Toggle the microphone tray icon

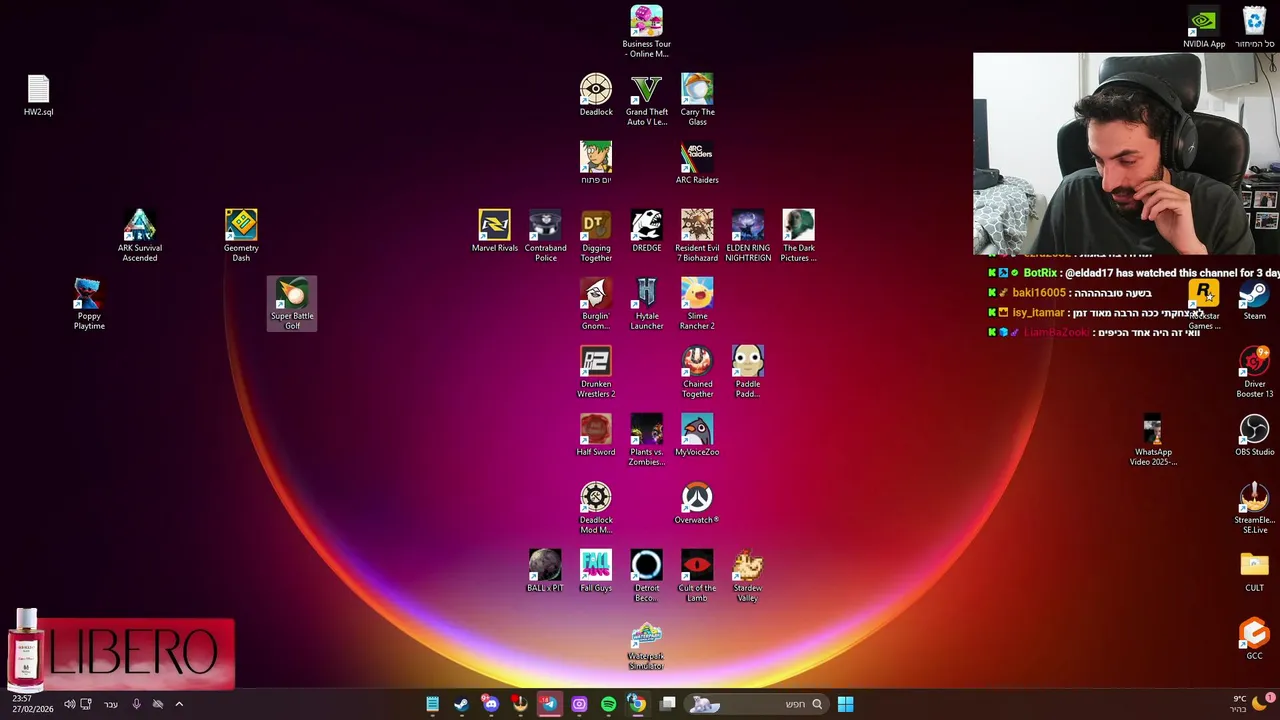pos(136,704)
